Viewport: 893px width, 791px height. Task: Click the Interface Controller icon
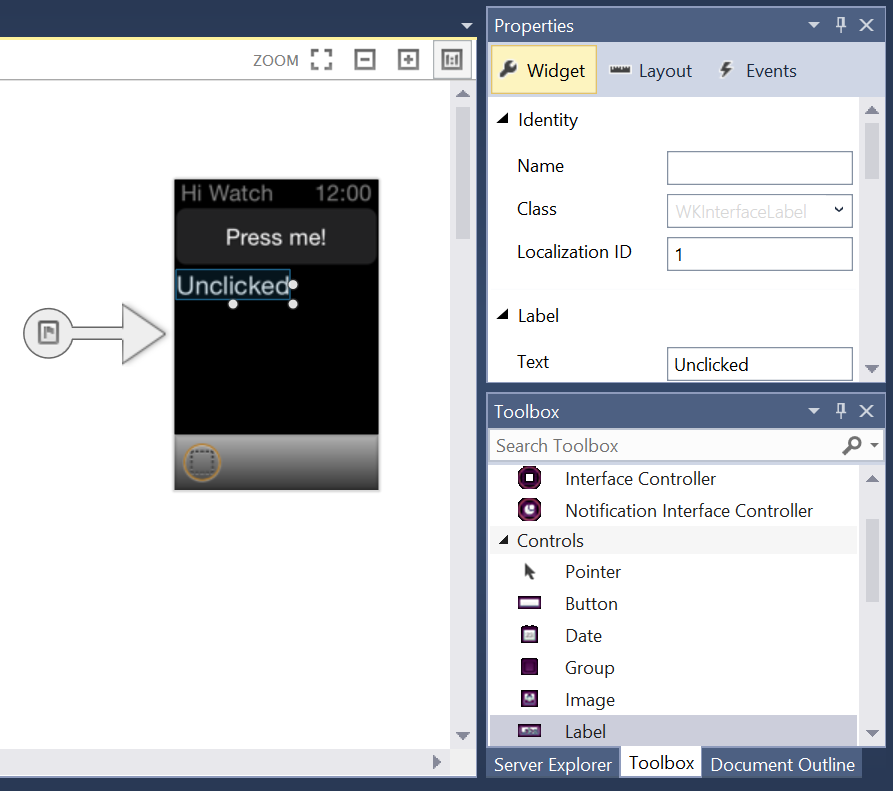point(529,478)
